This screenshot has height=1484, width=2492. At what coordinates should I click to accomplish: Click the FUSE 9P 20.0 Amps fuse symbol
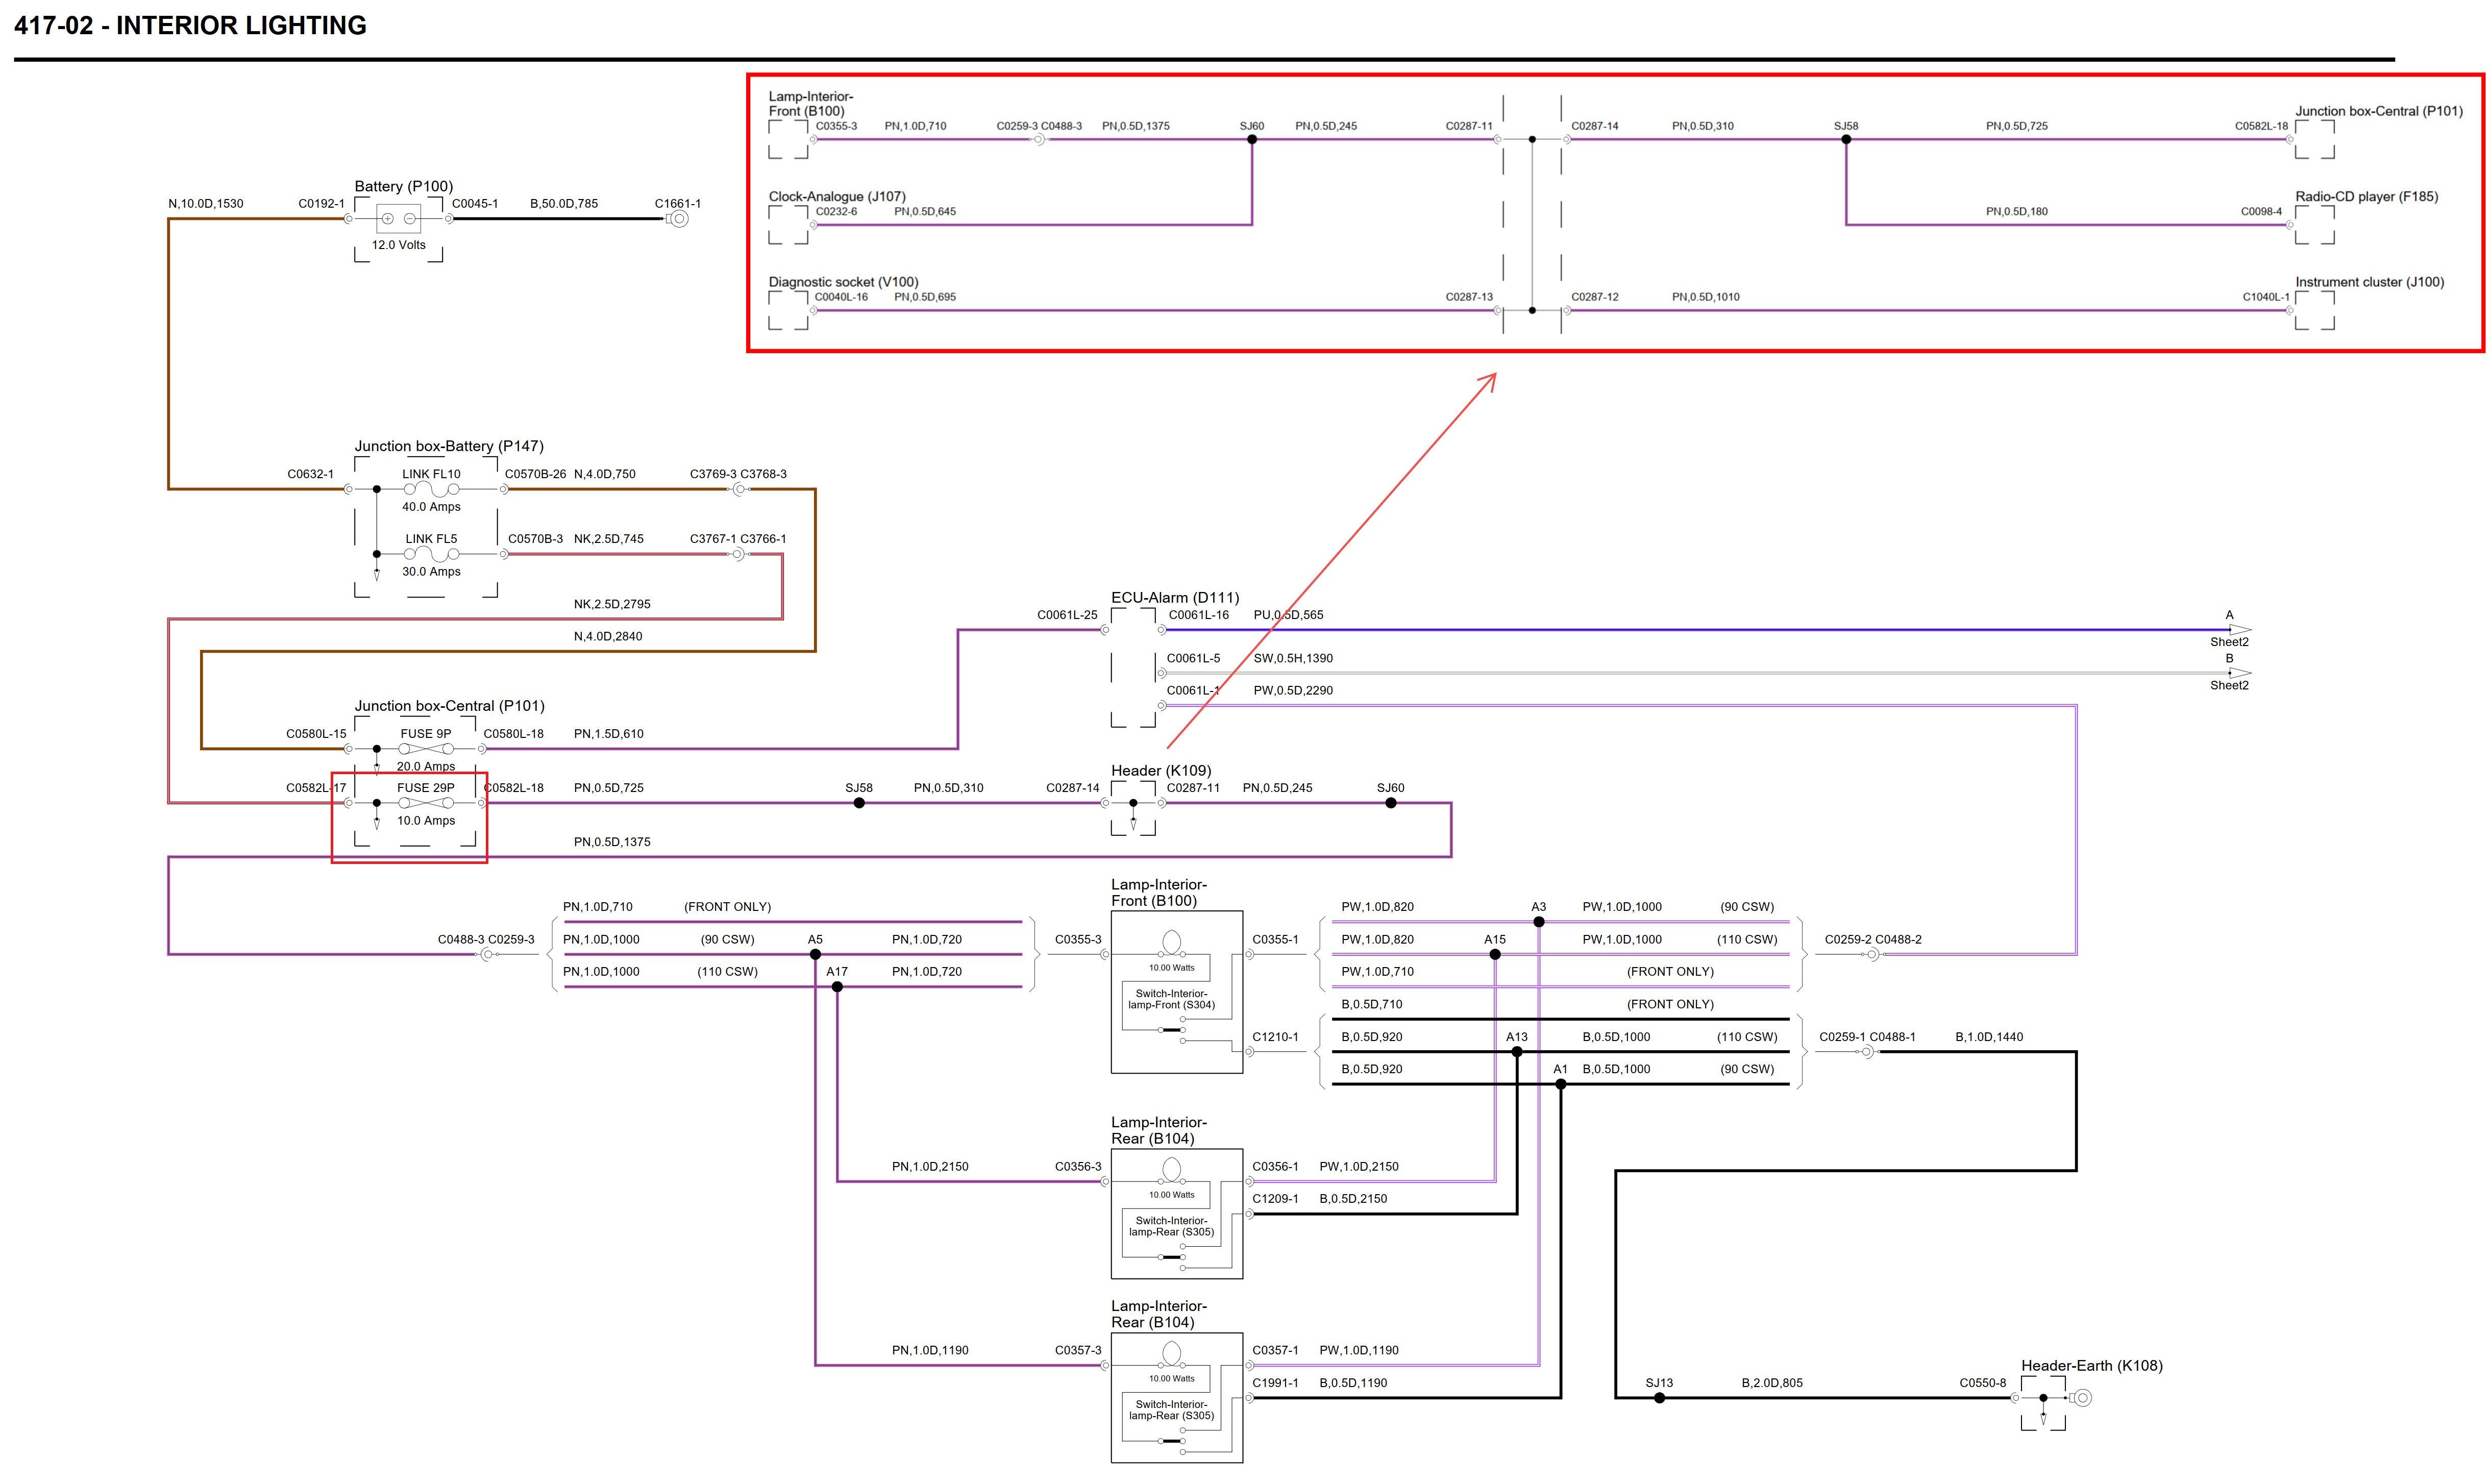426,749
